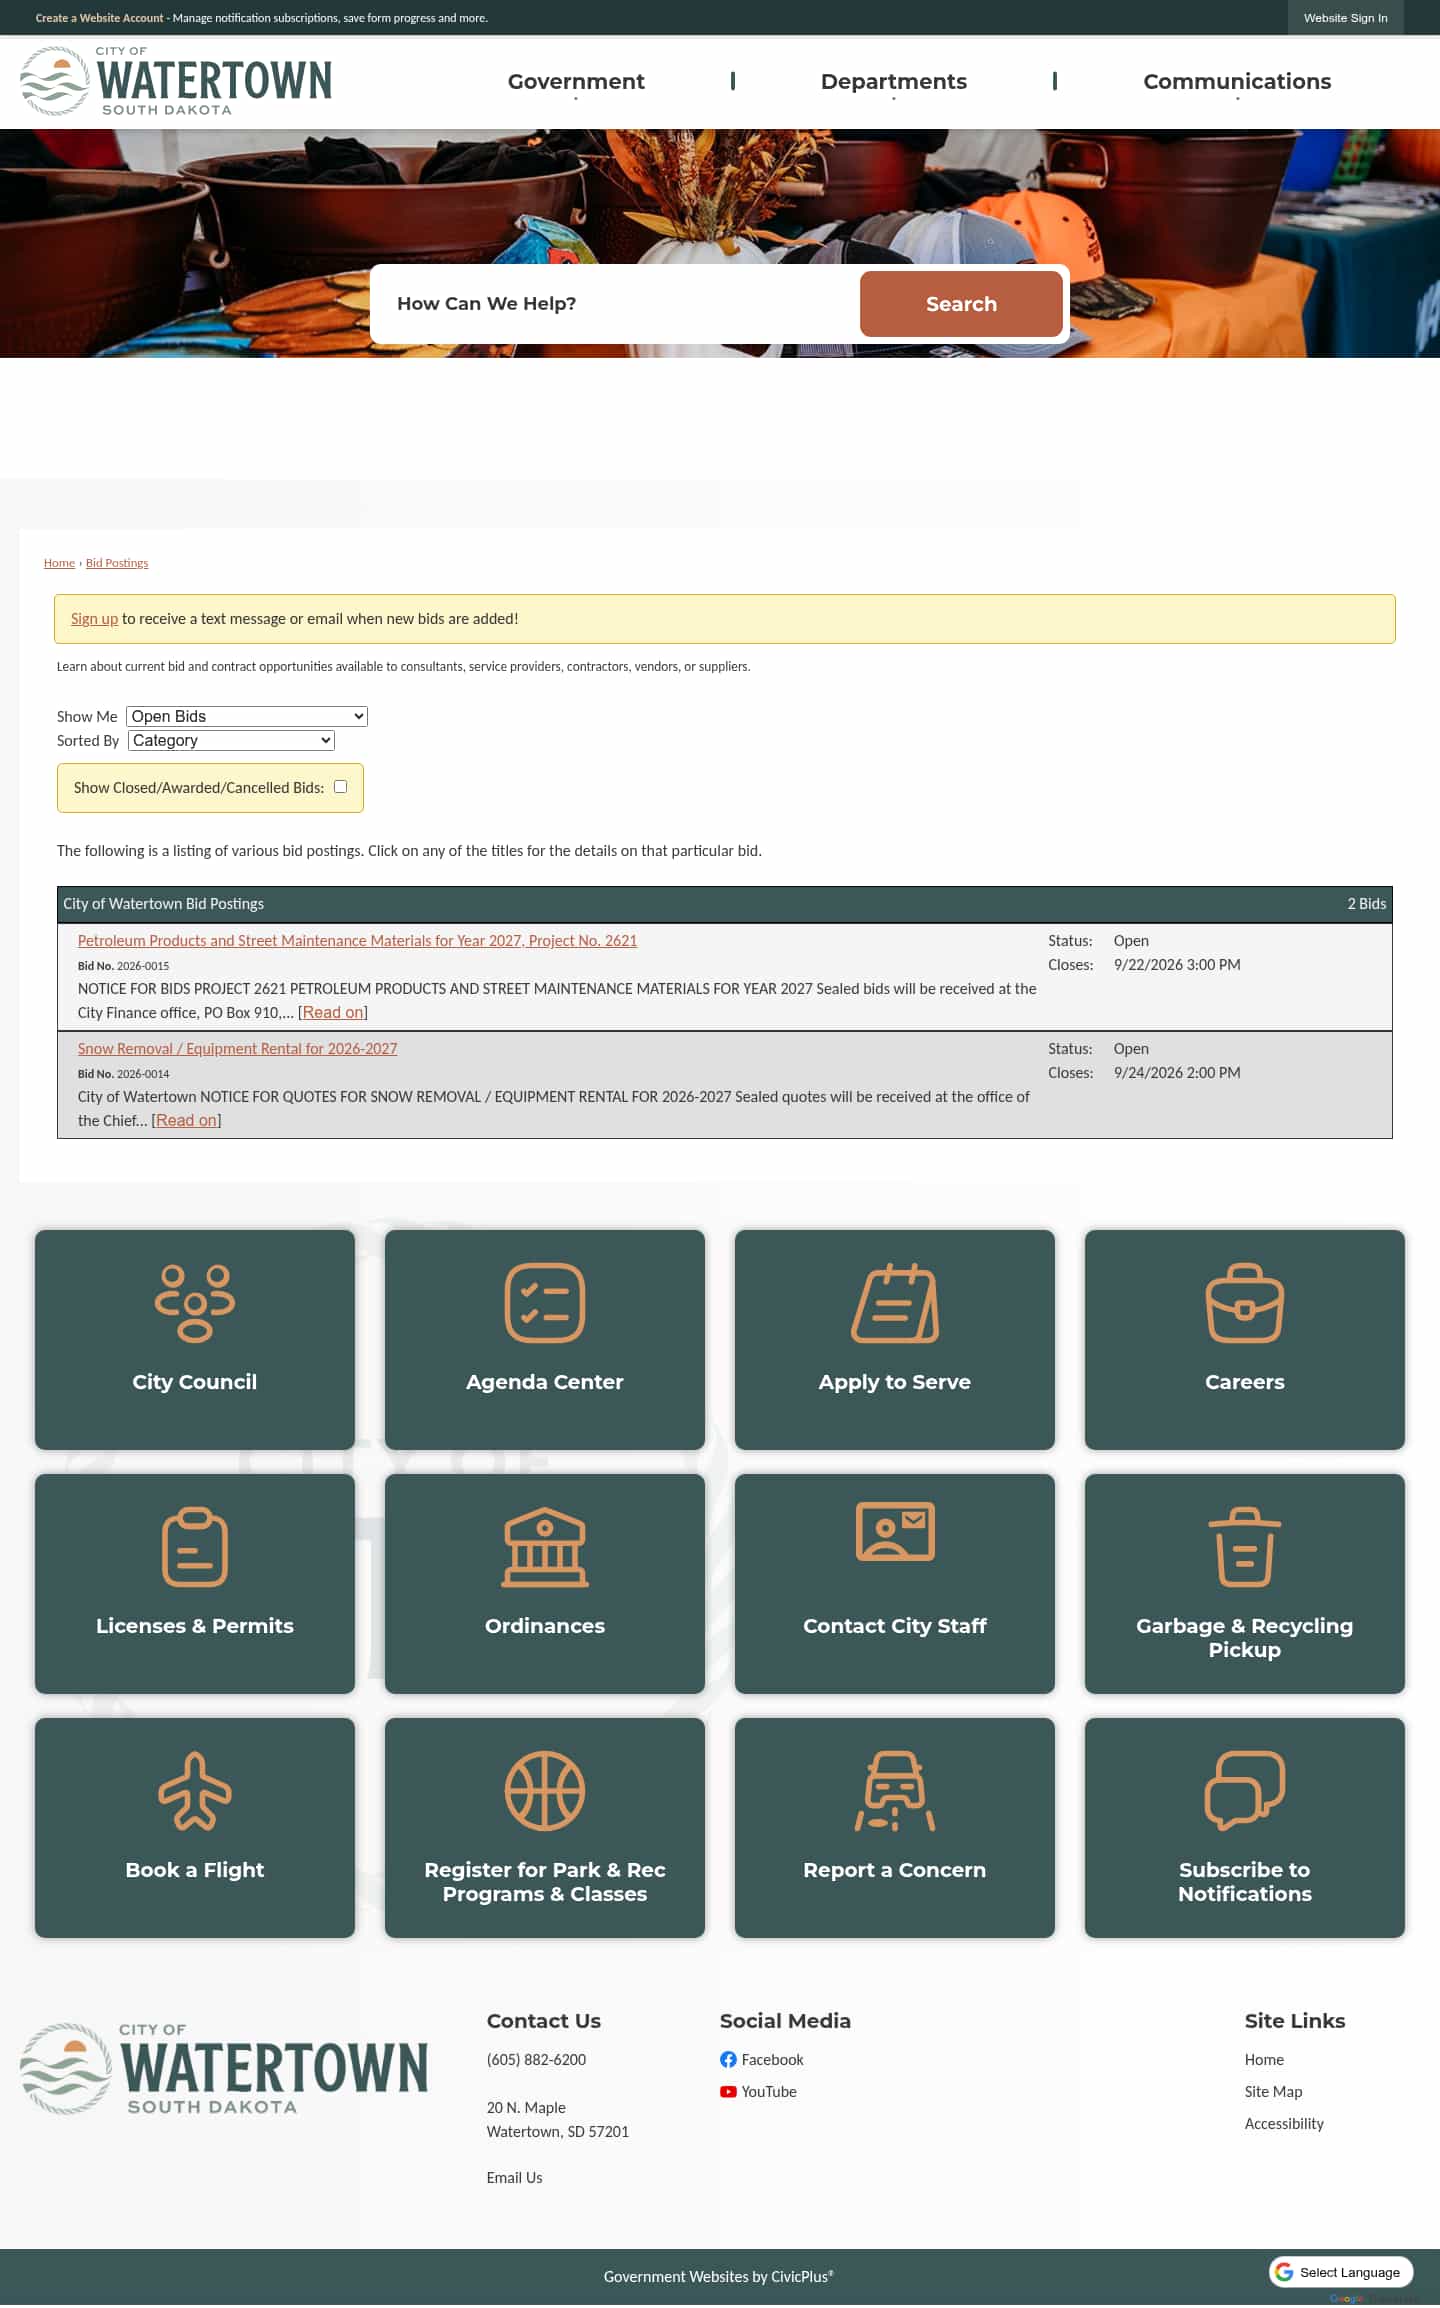
Task: Click the Watertown footer logo
Action: tap(224, 2068)
